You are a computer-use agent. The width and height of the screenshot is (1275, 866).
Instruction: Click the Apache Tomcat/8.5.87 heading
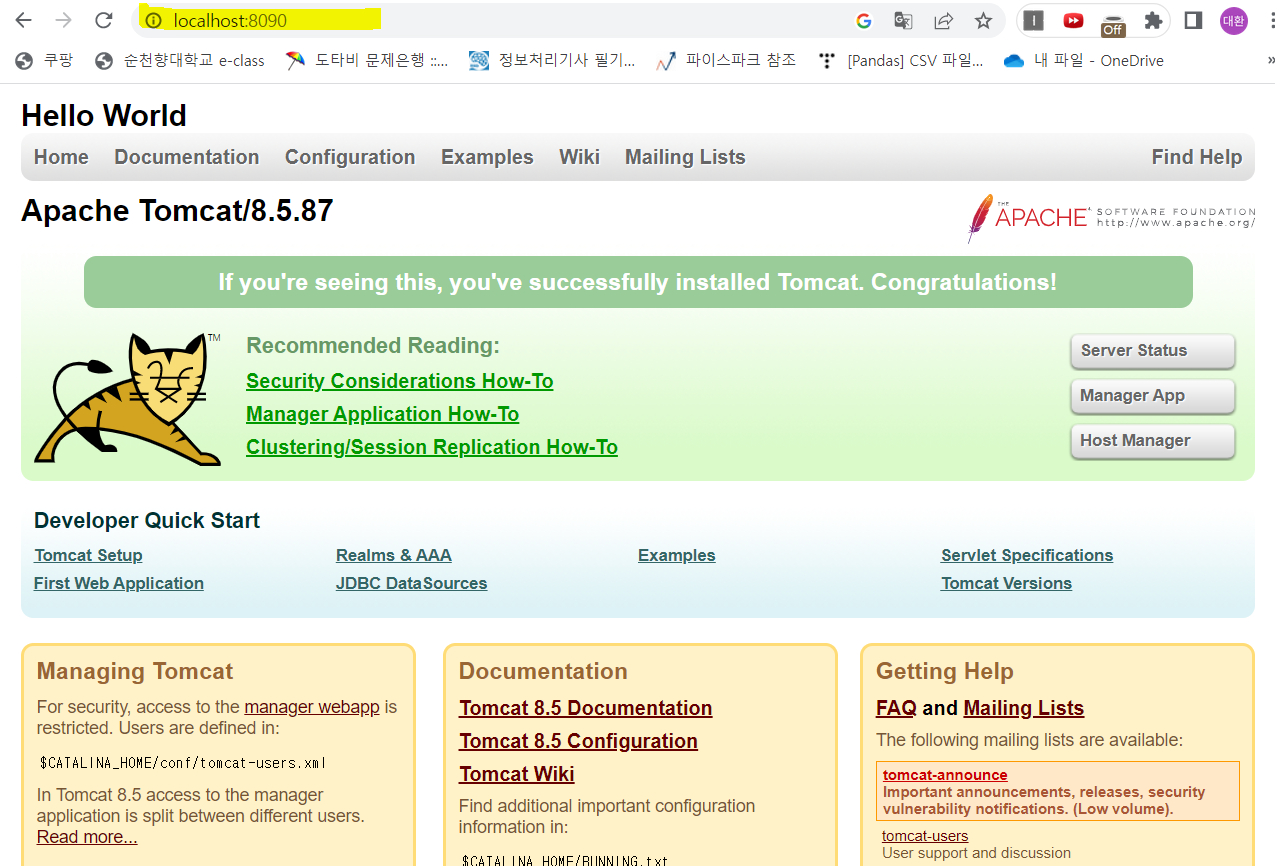[177, 211]
